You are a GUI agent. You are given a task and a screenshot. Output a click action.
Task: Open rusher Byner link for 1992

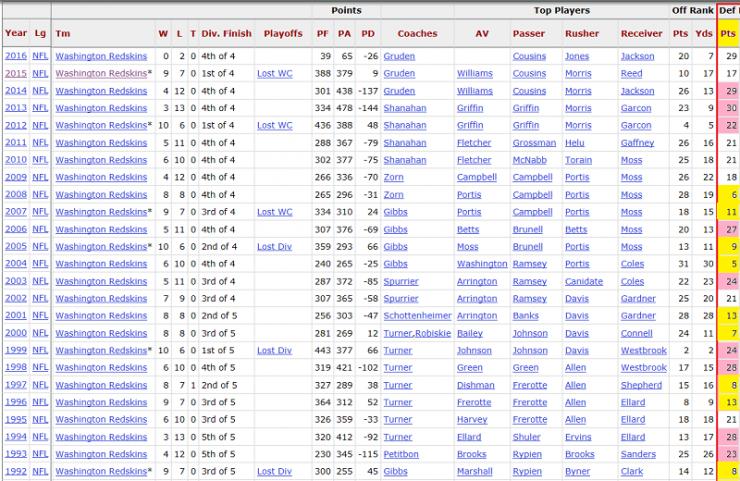[x=578, y=472]
